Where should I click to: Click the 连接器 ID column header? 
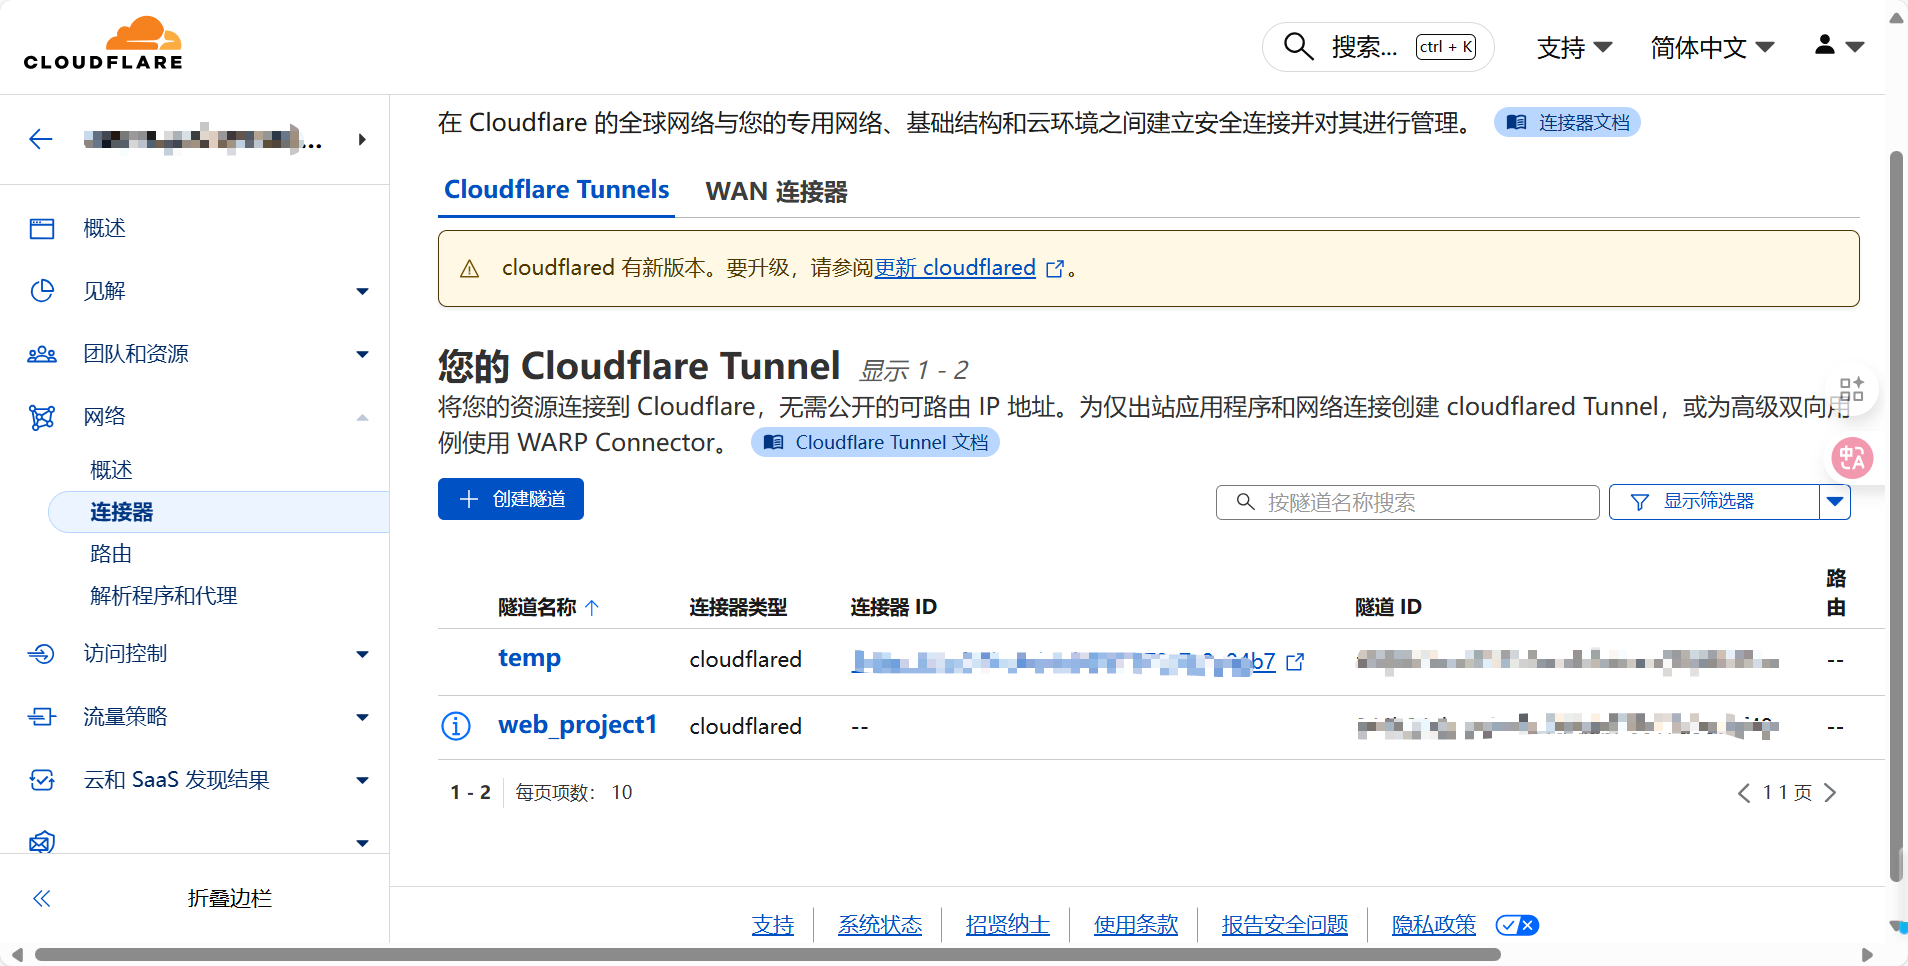(893, 607)
